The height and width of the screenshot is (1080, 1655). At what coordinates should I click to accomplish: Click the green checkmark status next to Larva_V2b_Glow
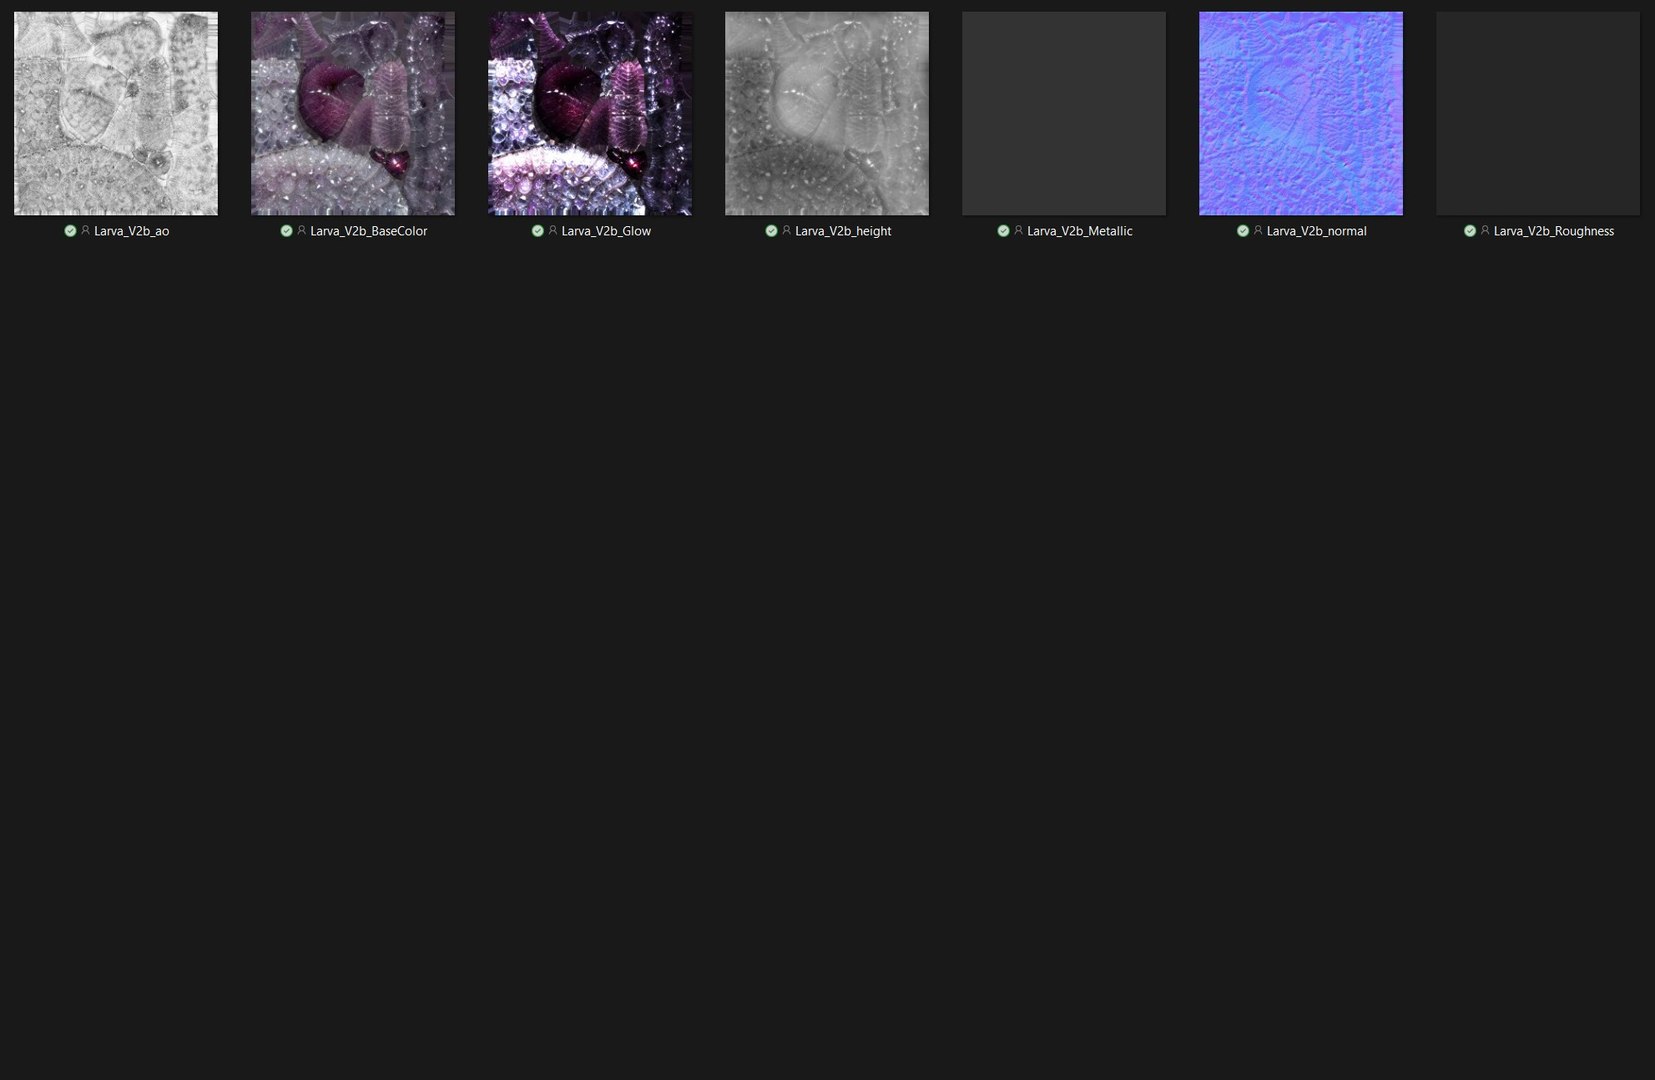pyautogui.click(x=537, y=231)
